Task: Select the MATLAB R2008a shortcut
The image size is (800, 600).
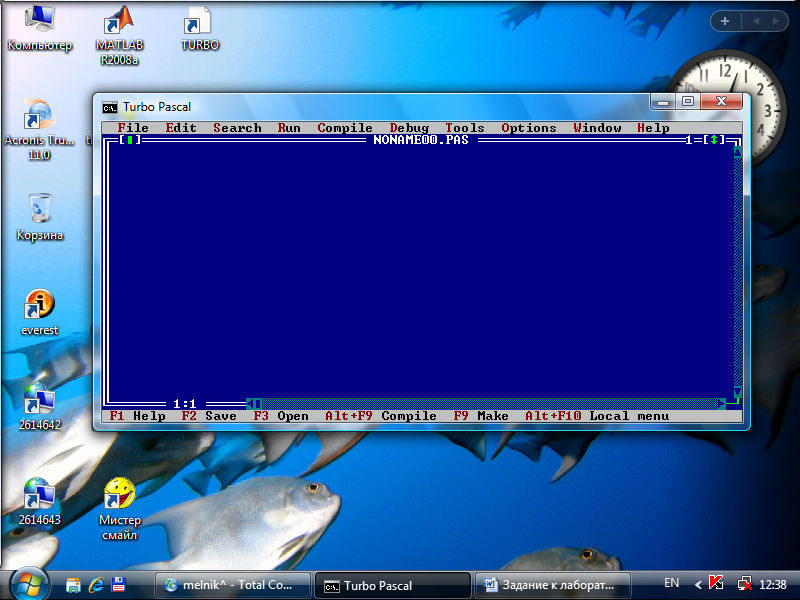Action: coord(119,36)
